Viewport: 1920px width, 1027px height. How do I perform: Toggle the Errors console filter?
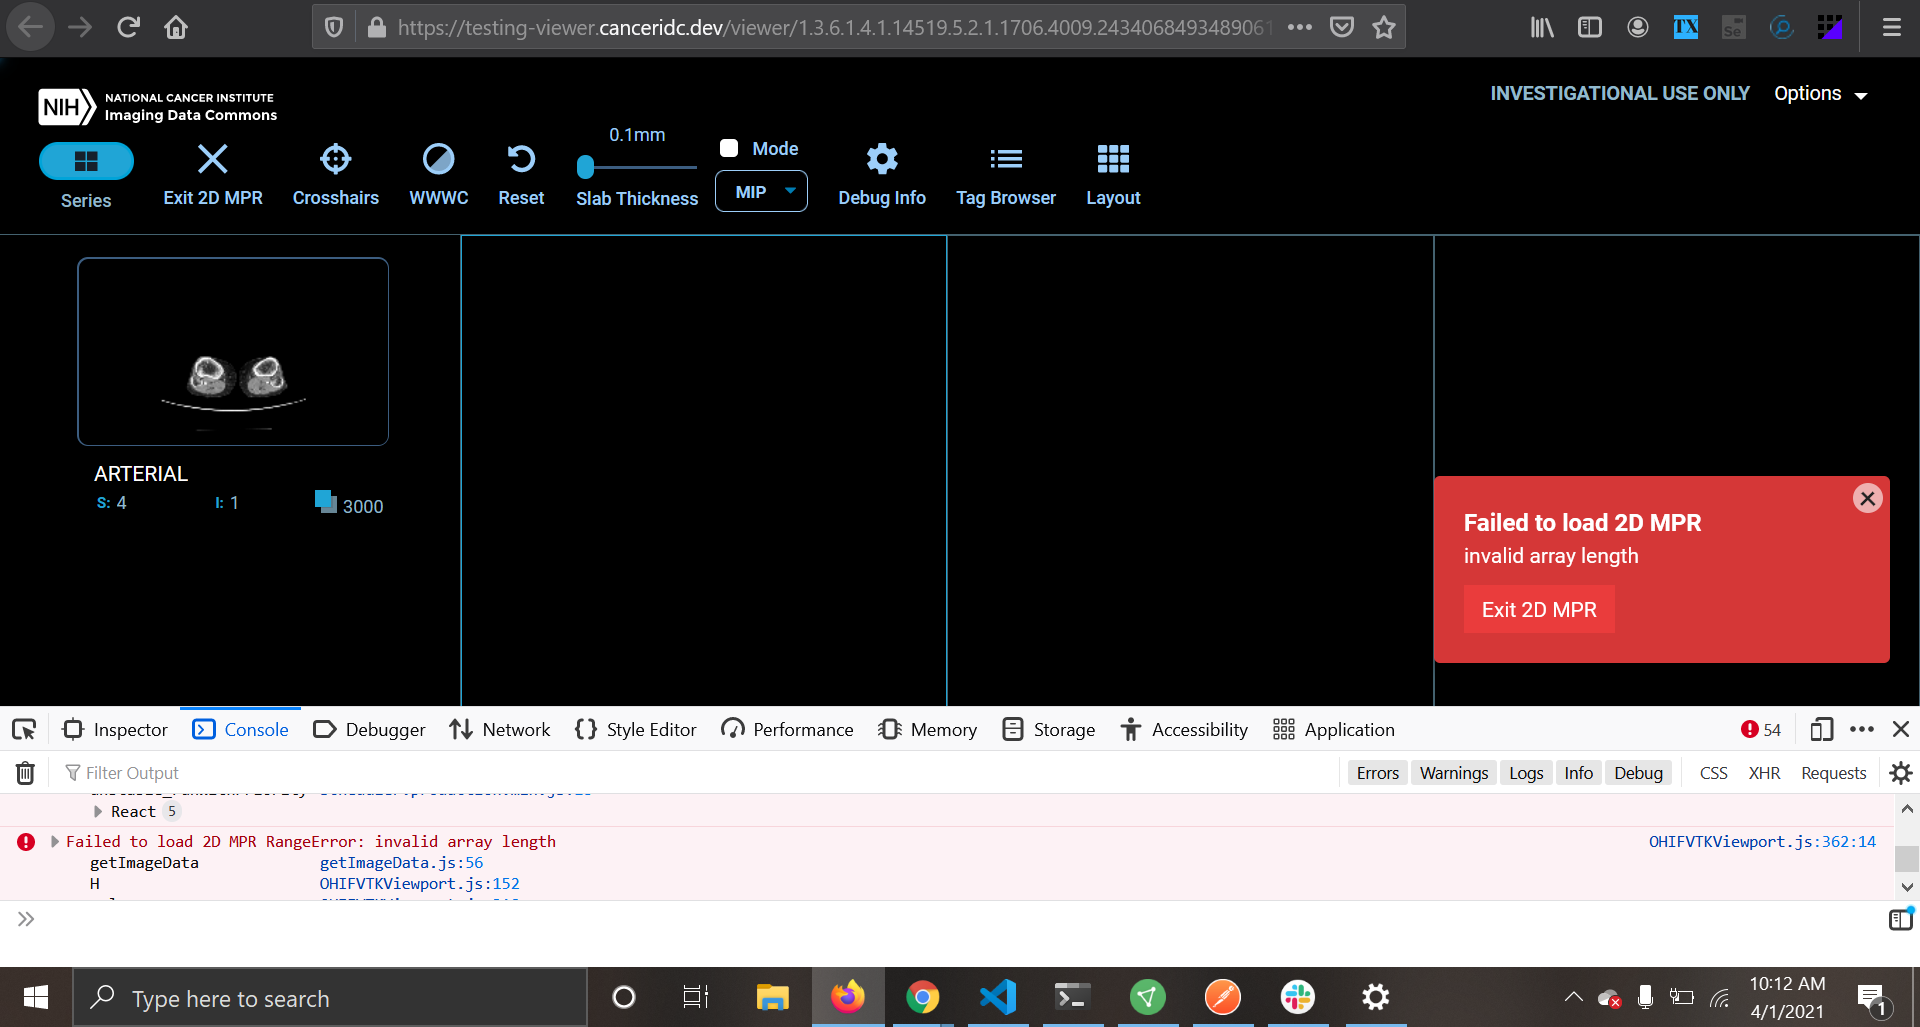click(x=1377, y=773)
